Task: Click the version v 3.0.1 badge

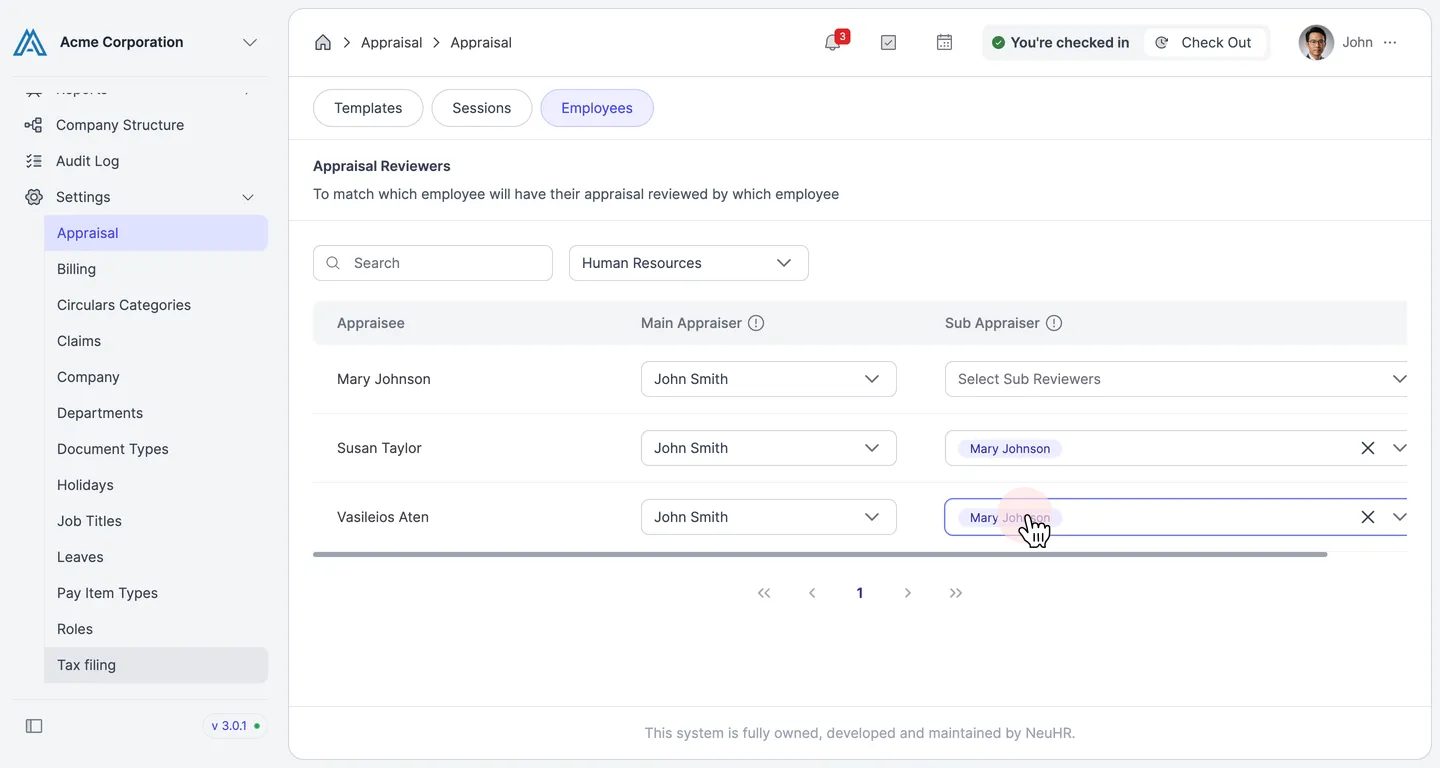Action: coord(235,726)
